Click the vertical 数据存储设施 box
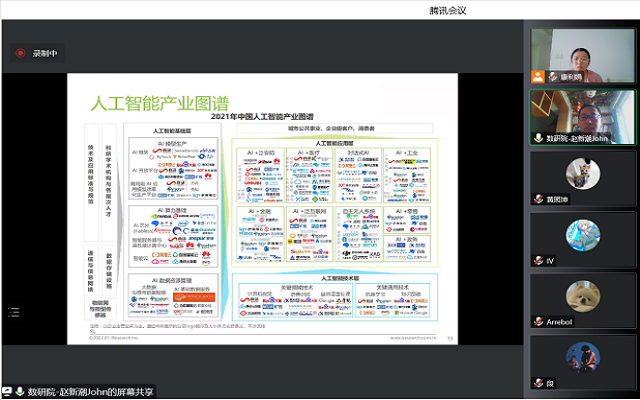640x400 pixels. pyautogui.click(x=109, y=270)
